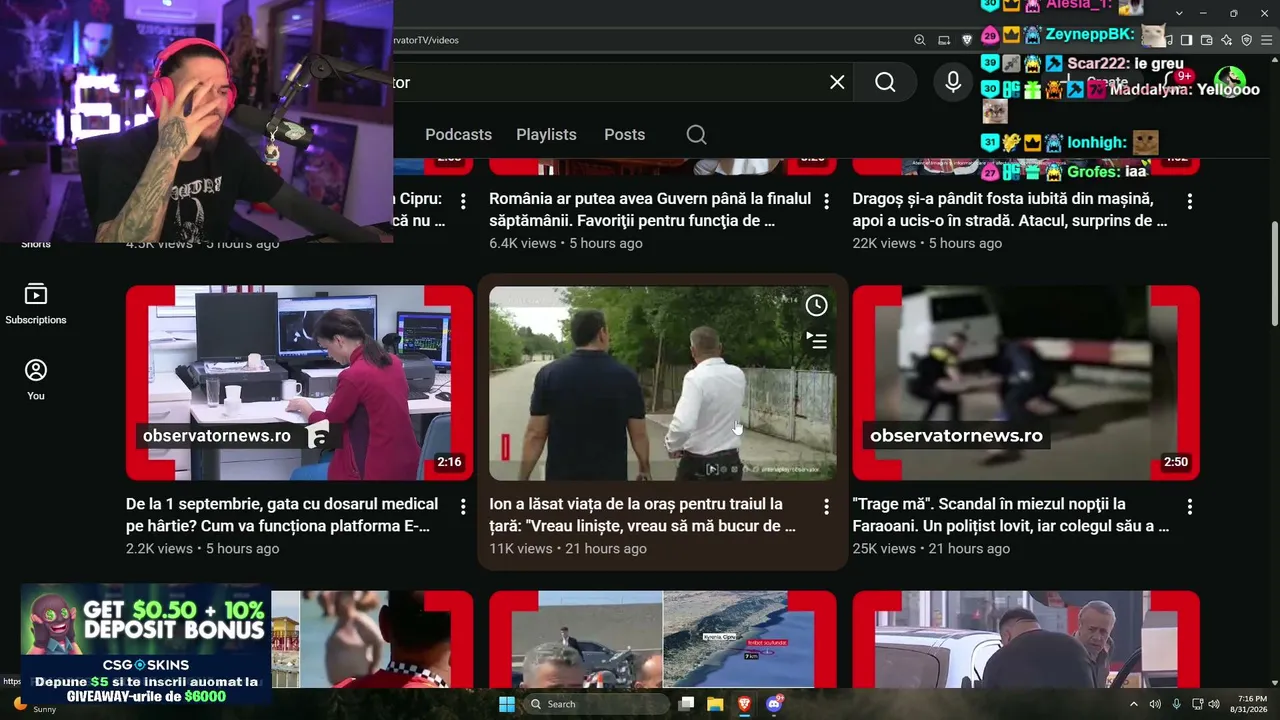Open the You section in the sidebar
1280x720 pixels.
coord(36,380)
